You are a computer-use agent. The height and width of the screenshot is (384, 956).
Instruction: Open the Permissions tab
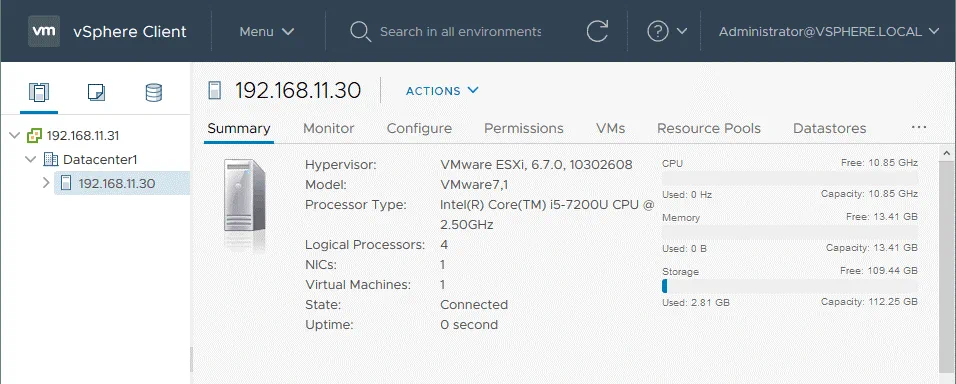524,129
